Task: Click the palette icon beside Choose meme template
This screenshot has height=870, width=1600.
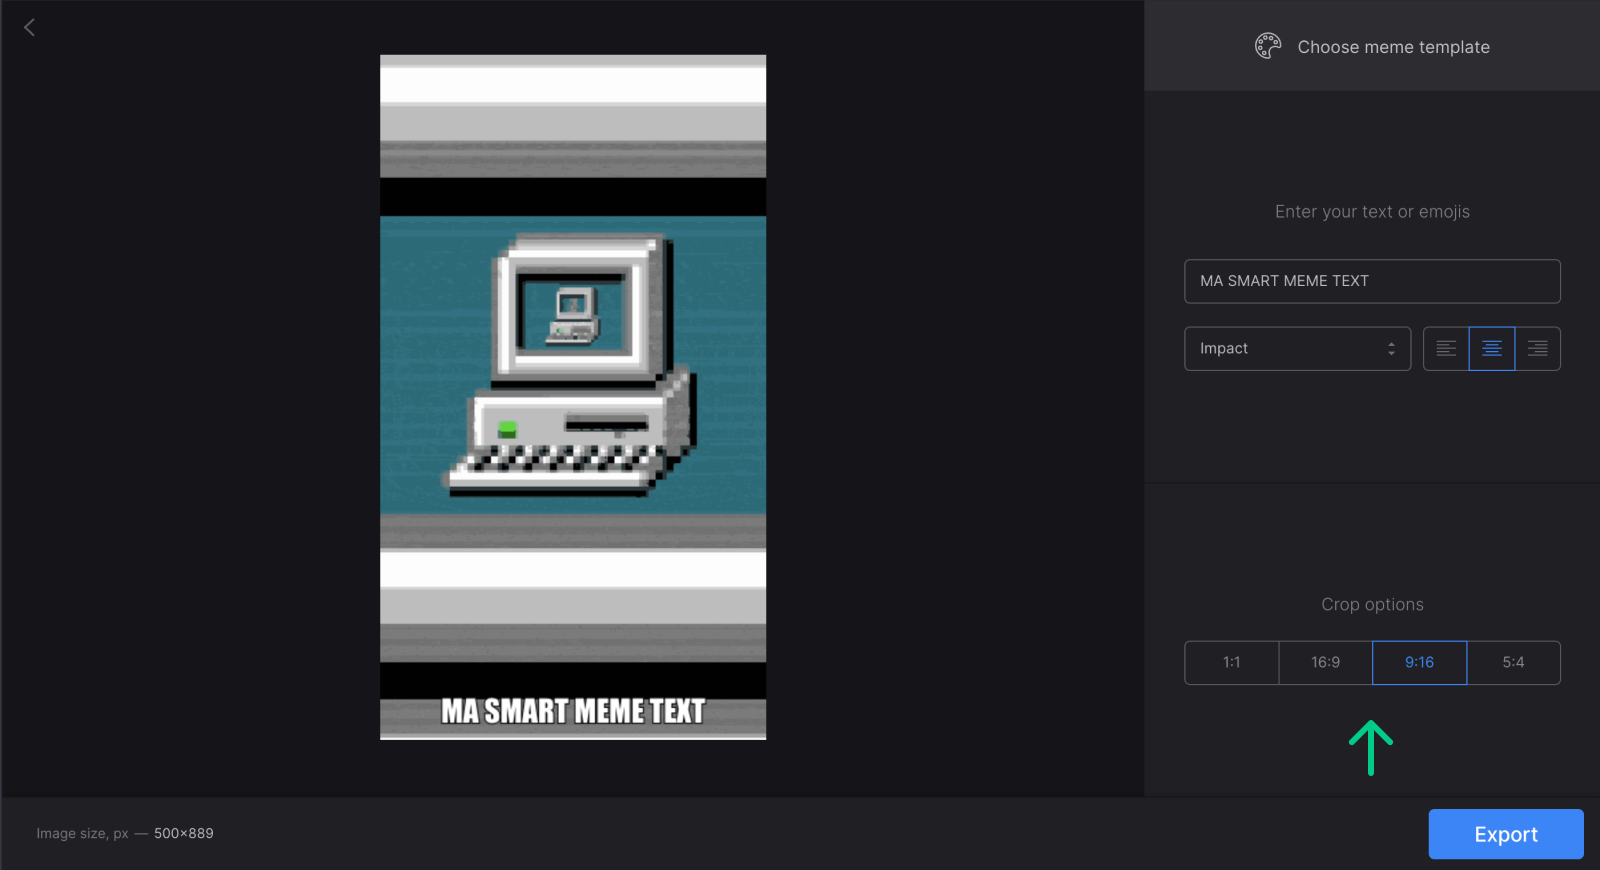Action: pyautogui.click(x=1268, y=46)
